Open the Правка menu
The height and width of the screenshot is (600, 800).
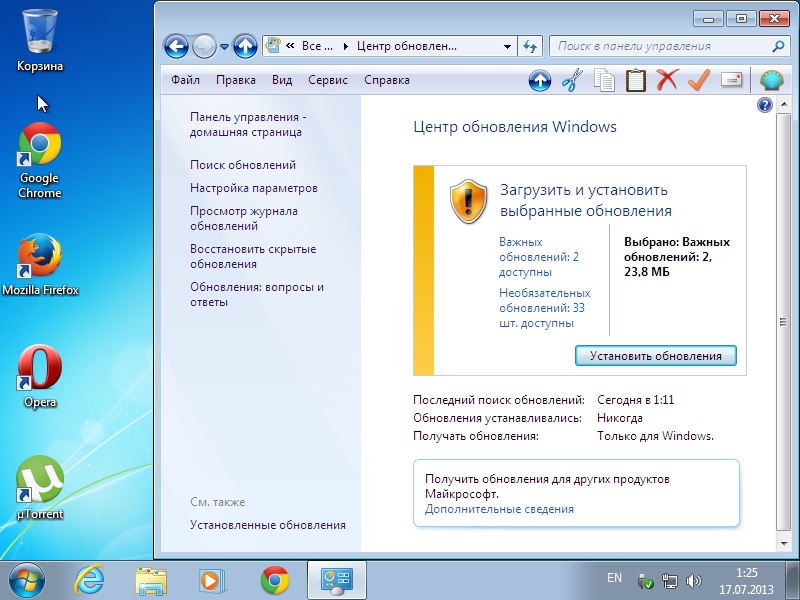coord(236,80)
